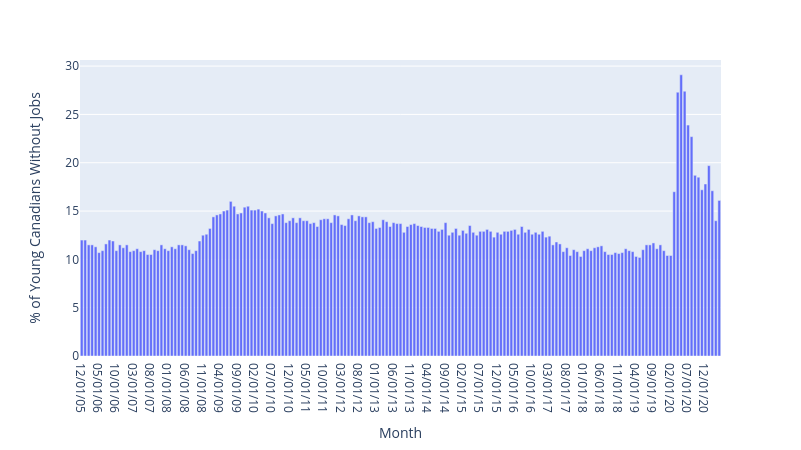Click the x-axis date label 10/01/11
801x450 pixels.
(x=323, y=388)
